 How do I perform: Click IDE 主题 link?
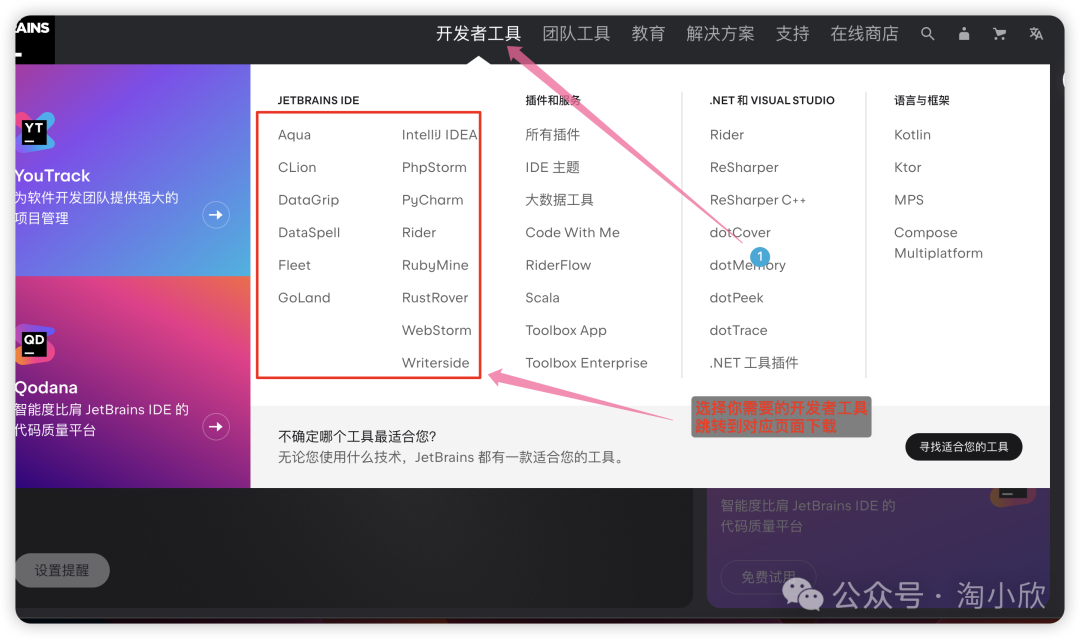(x=552, y=167)
